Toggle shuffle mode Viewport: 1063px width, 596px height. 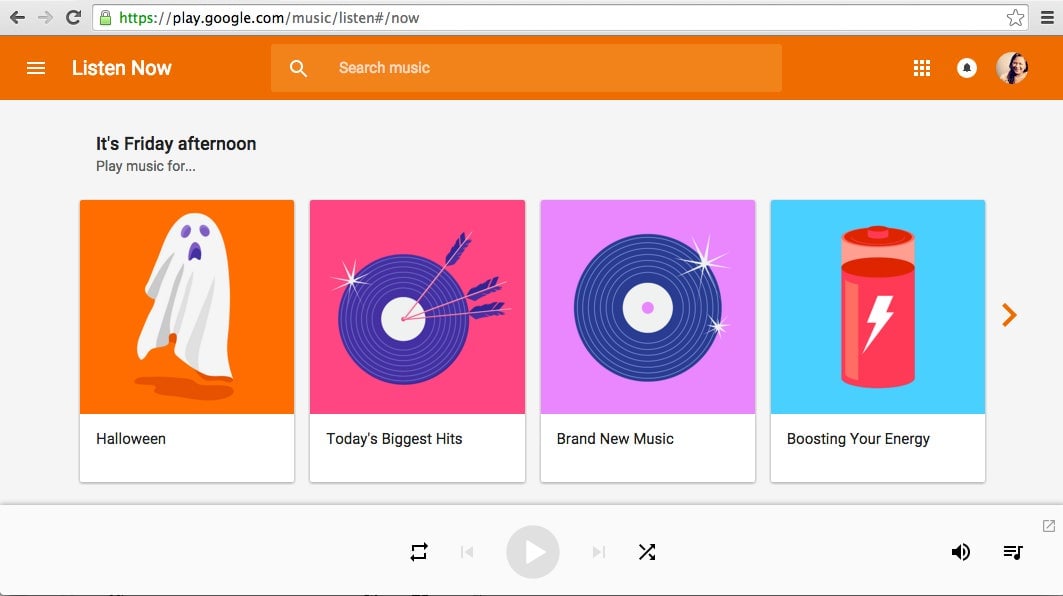647,552
